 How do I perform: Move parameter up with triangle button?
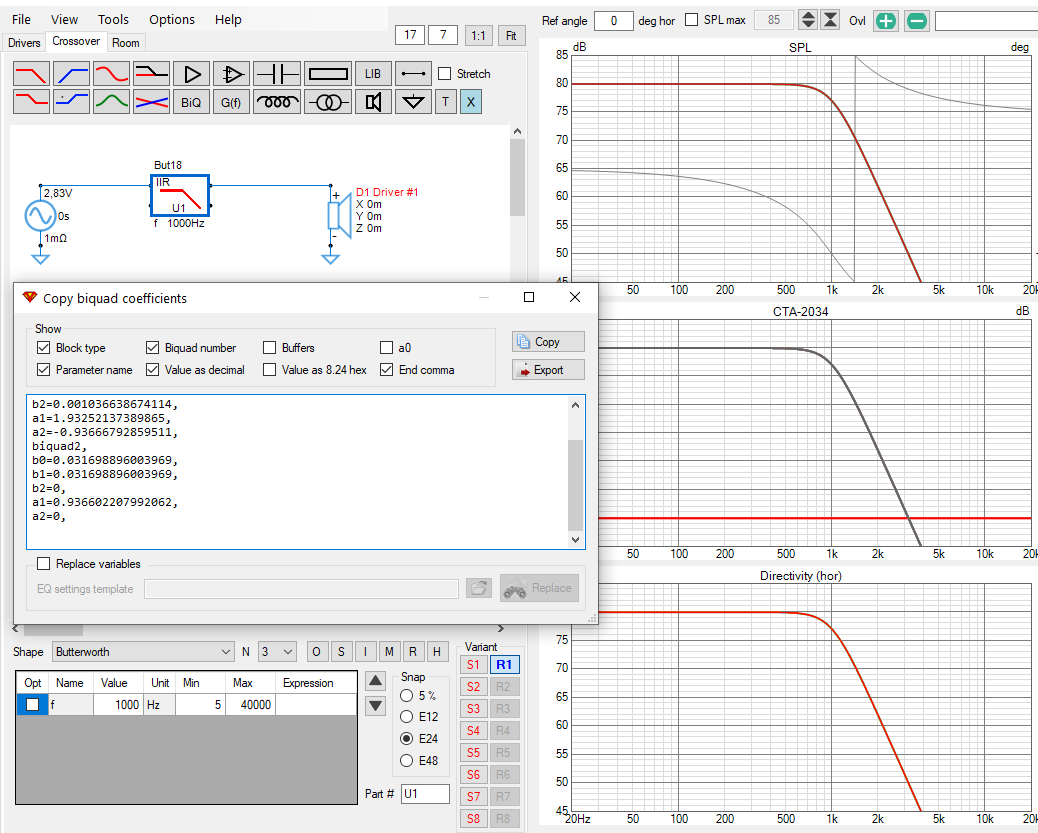[375, 680]
